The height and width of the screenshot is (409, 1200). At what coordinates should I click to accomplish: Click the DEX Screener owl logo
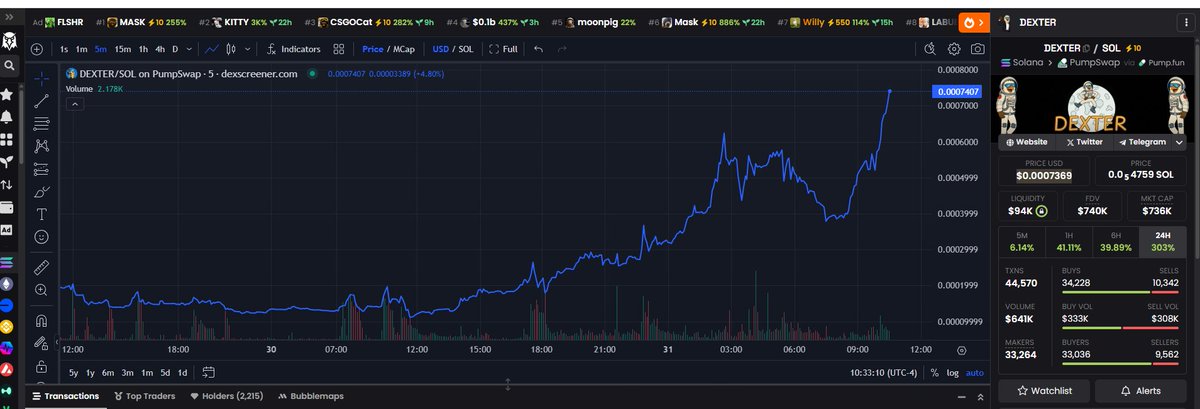coord(8,43)
